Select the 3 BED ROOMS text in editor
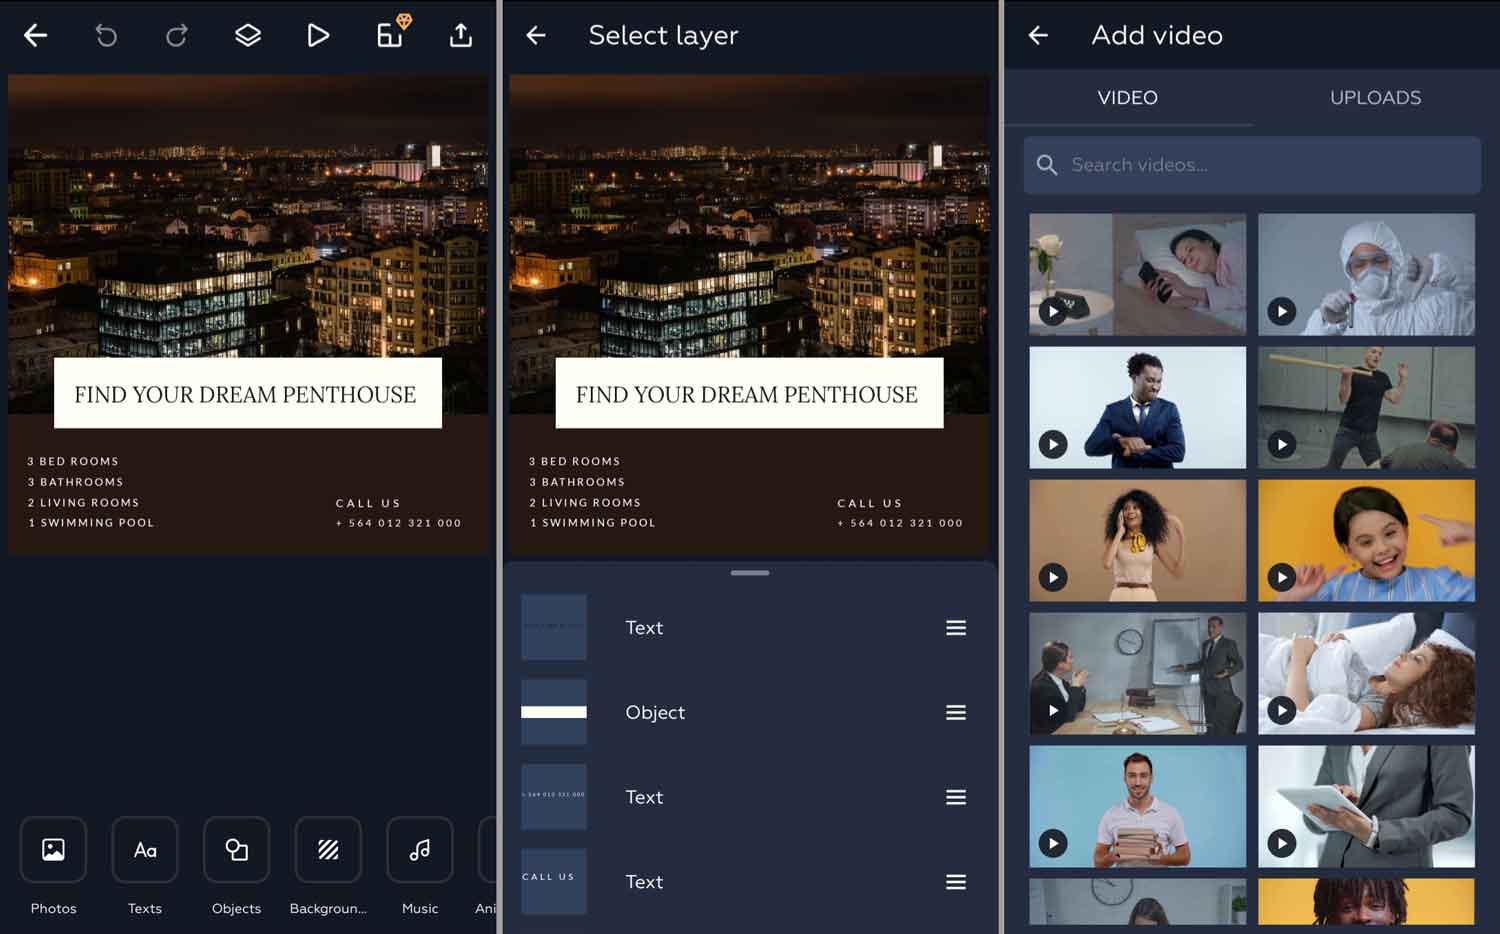This screenshot has height=934, width=1500. tap(73, 461)
